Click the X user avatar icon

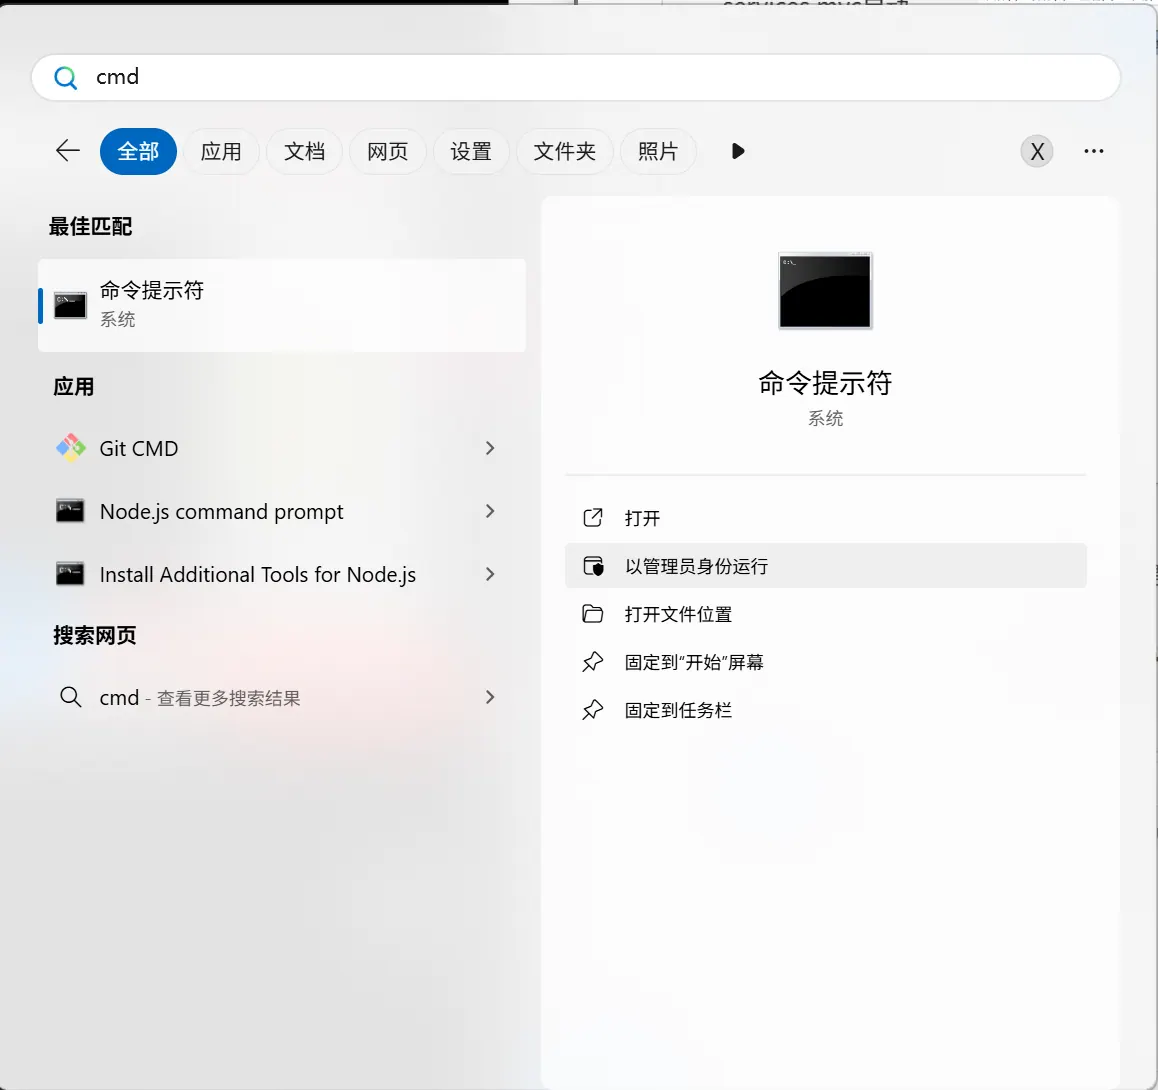1037,151
